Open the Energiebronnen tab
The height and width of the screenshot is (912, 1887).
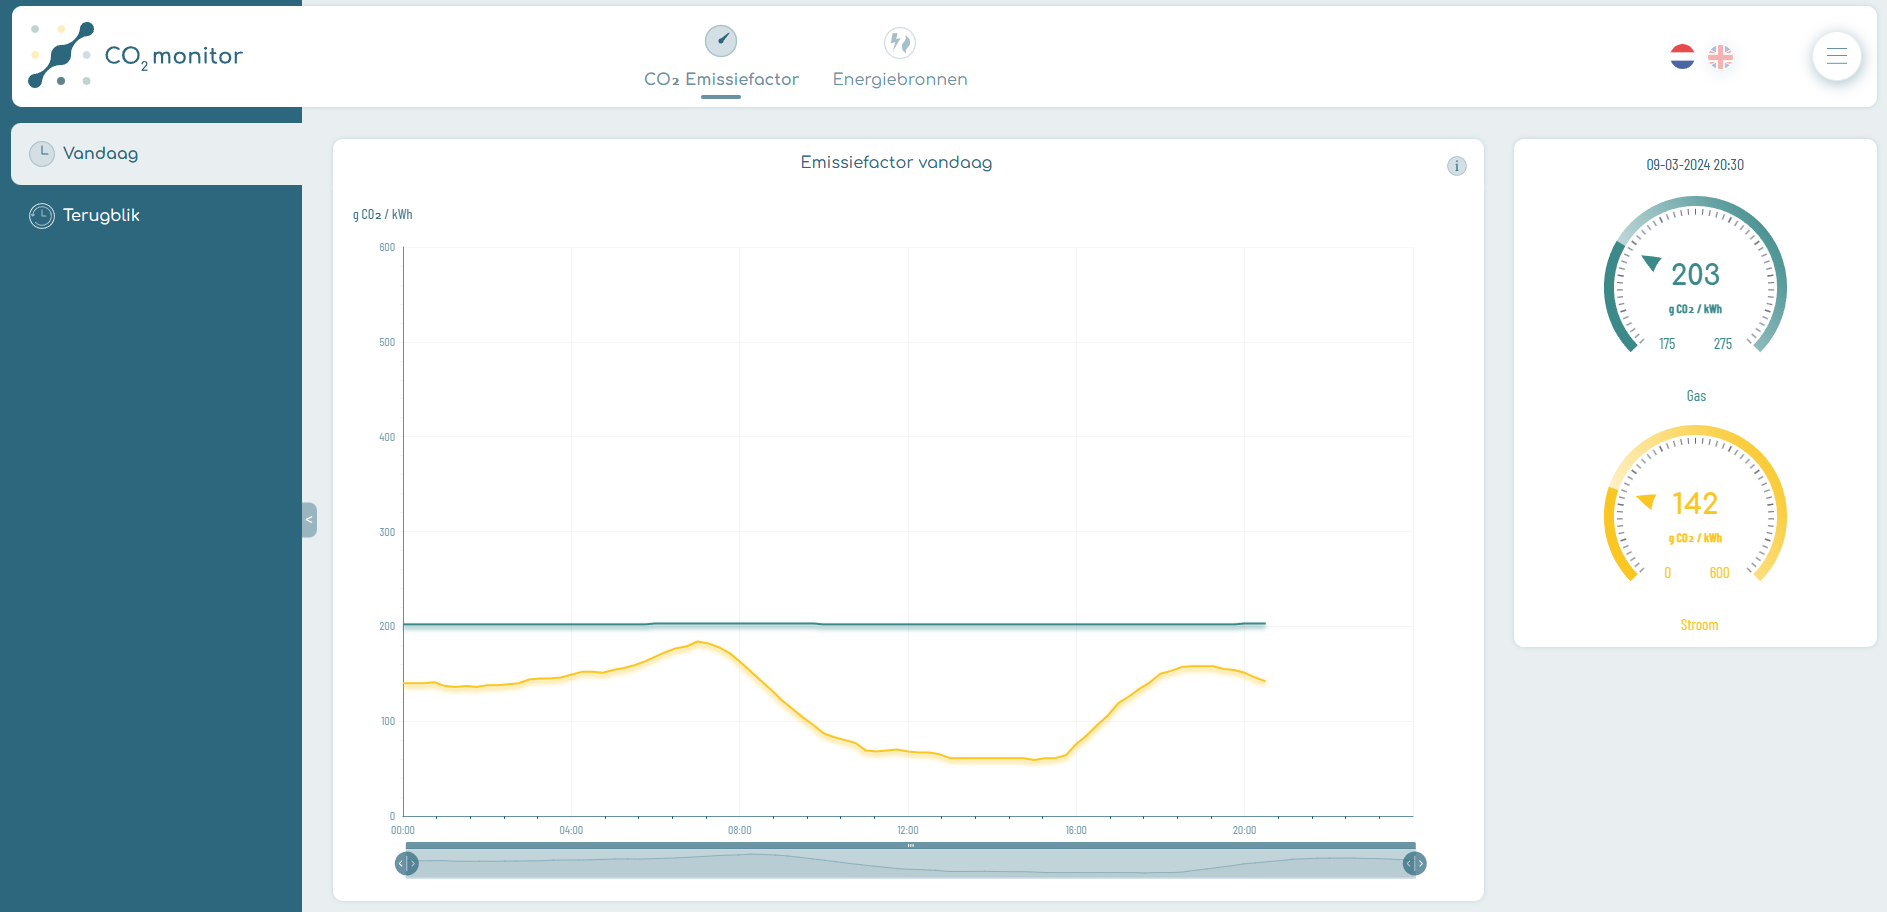[x=900, y=79]
